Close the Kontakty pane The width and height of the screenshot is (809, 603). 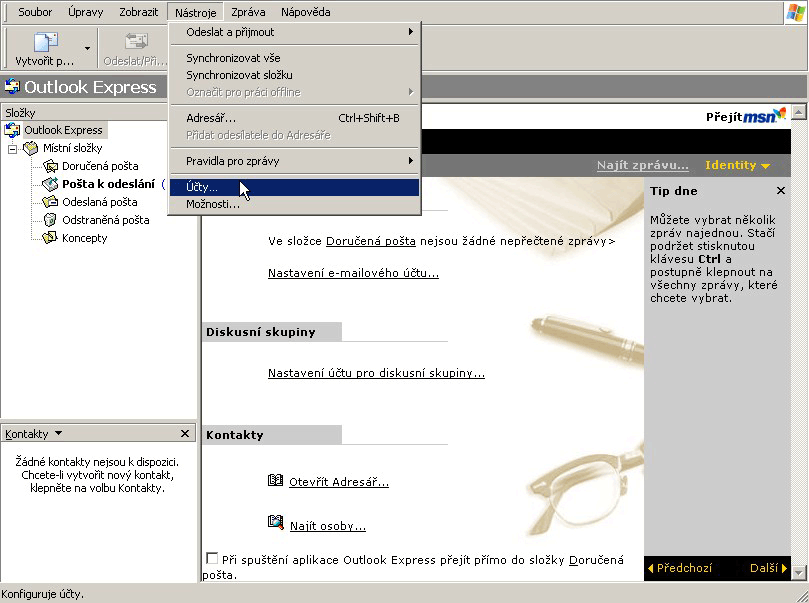185,434
